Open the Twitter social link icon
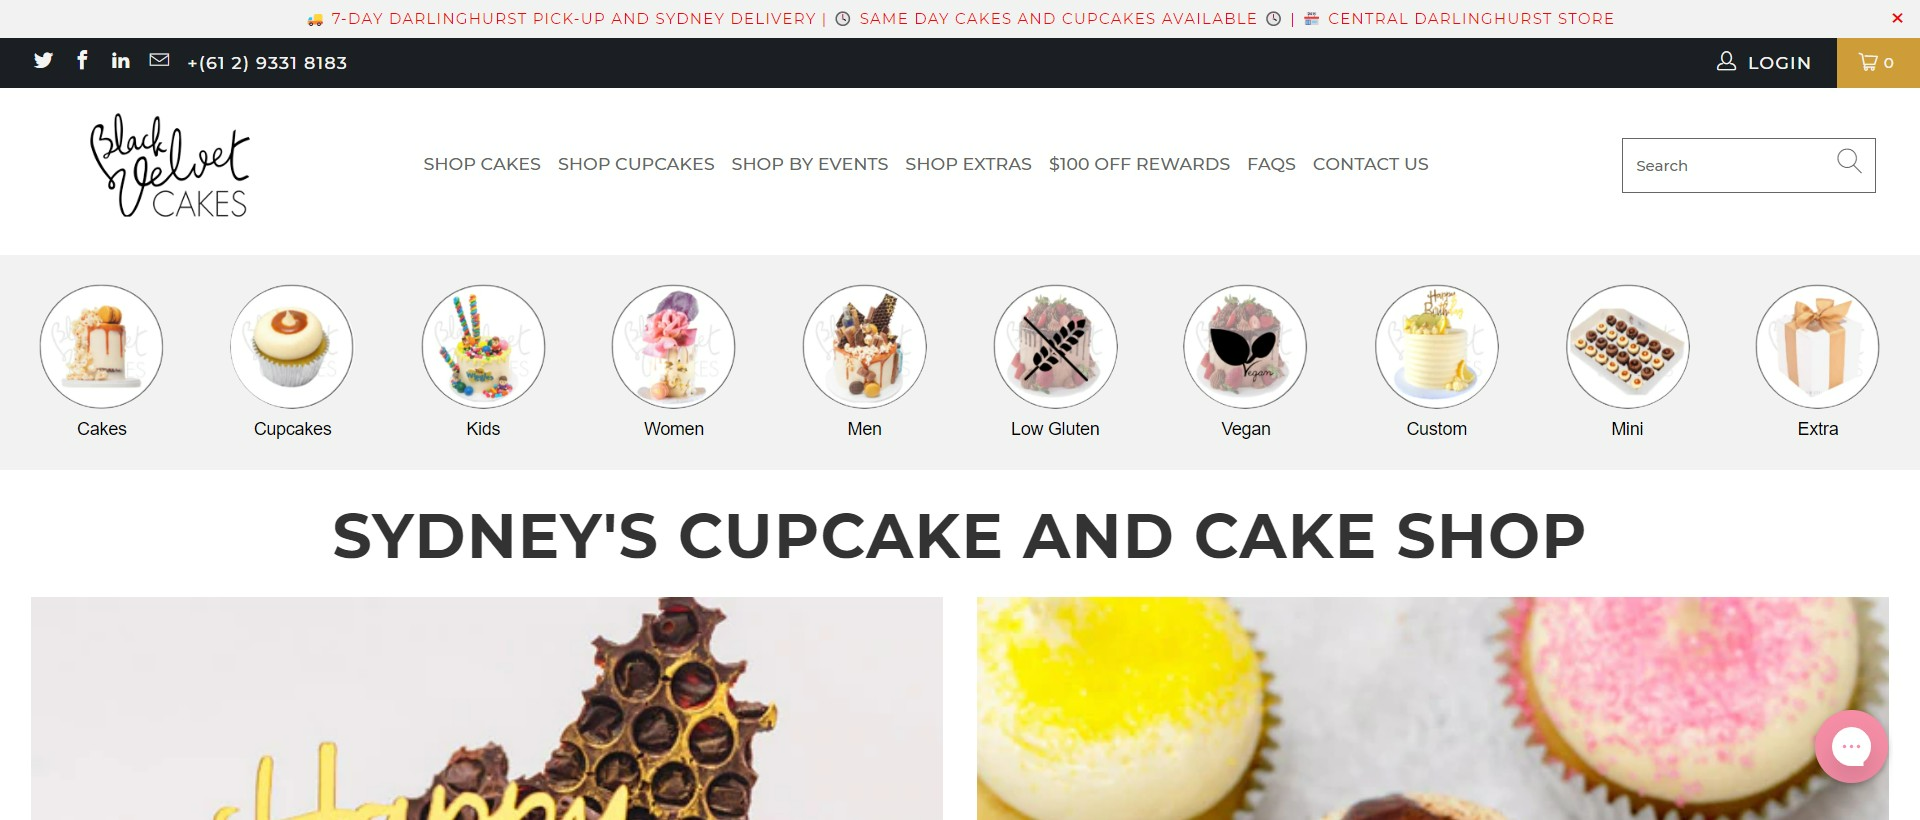Screen dimensions: 1920x820 [x=43, y=61]
